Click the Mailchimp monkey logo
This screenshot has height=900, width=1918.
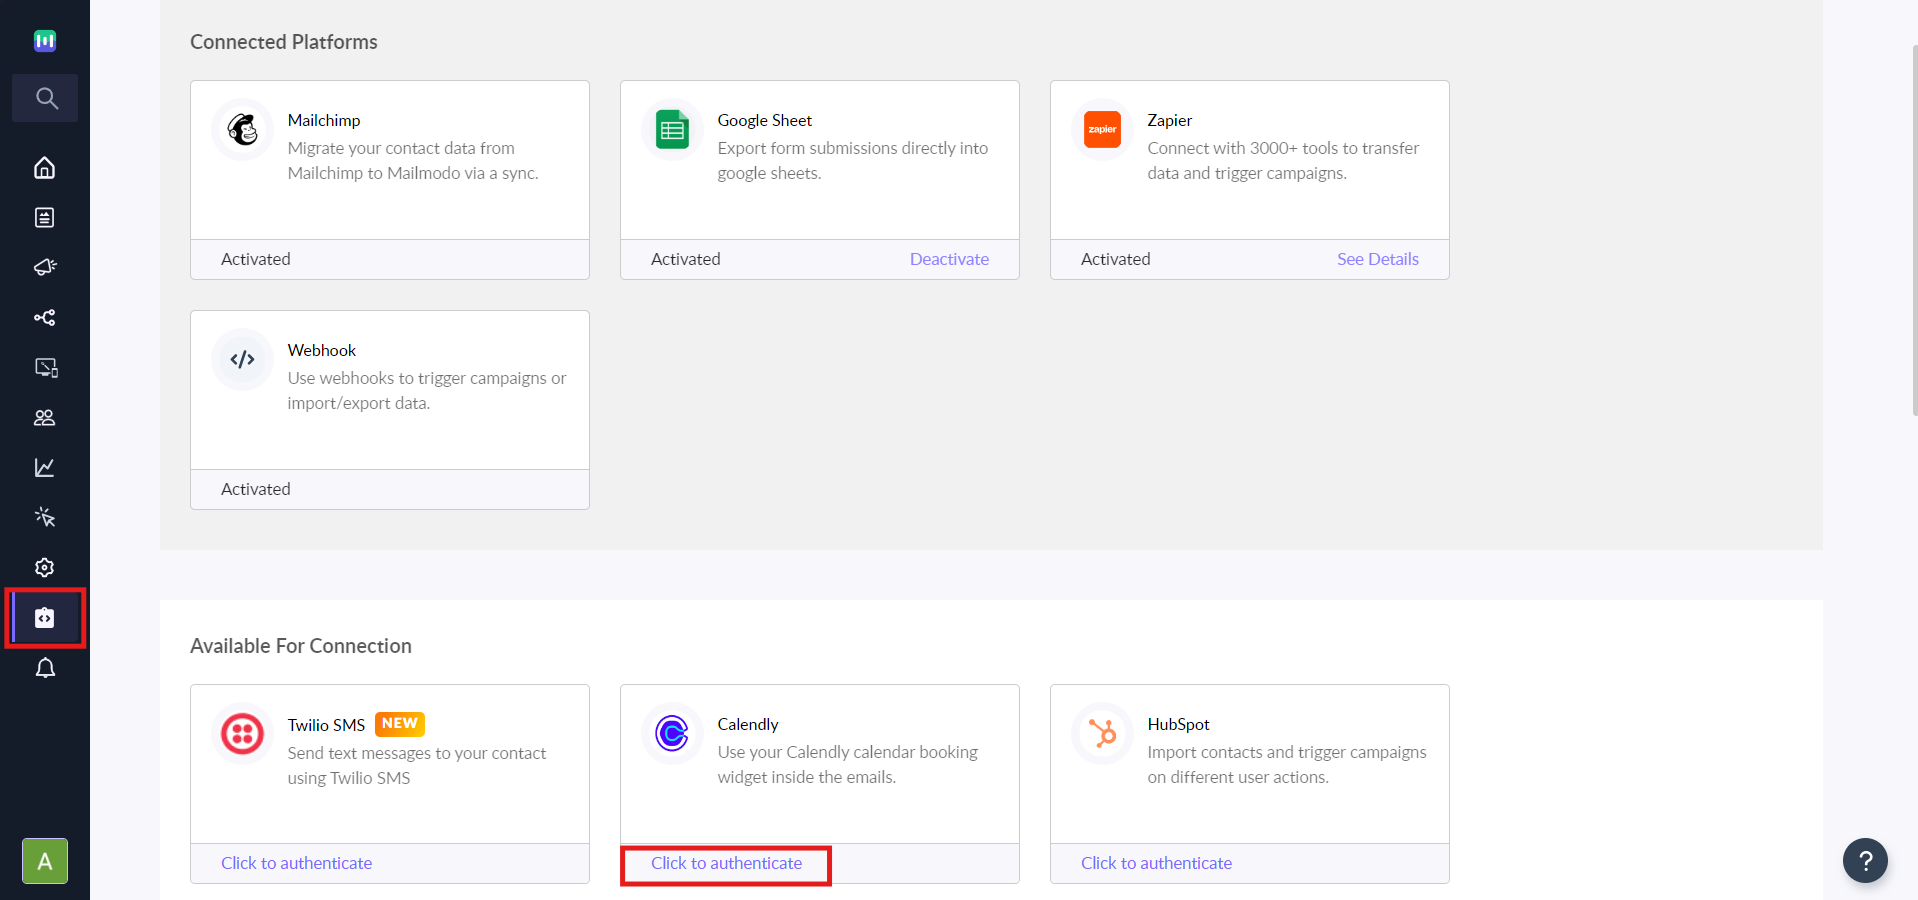[243, 129]
